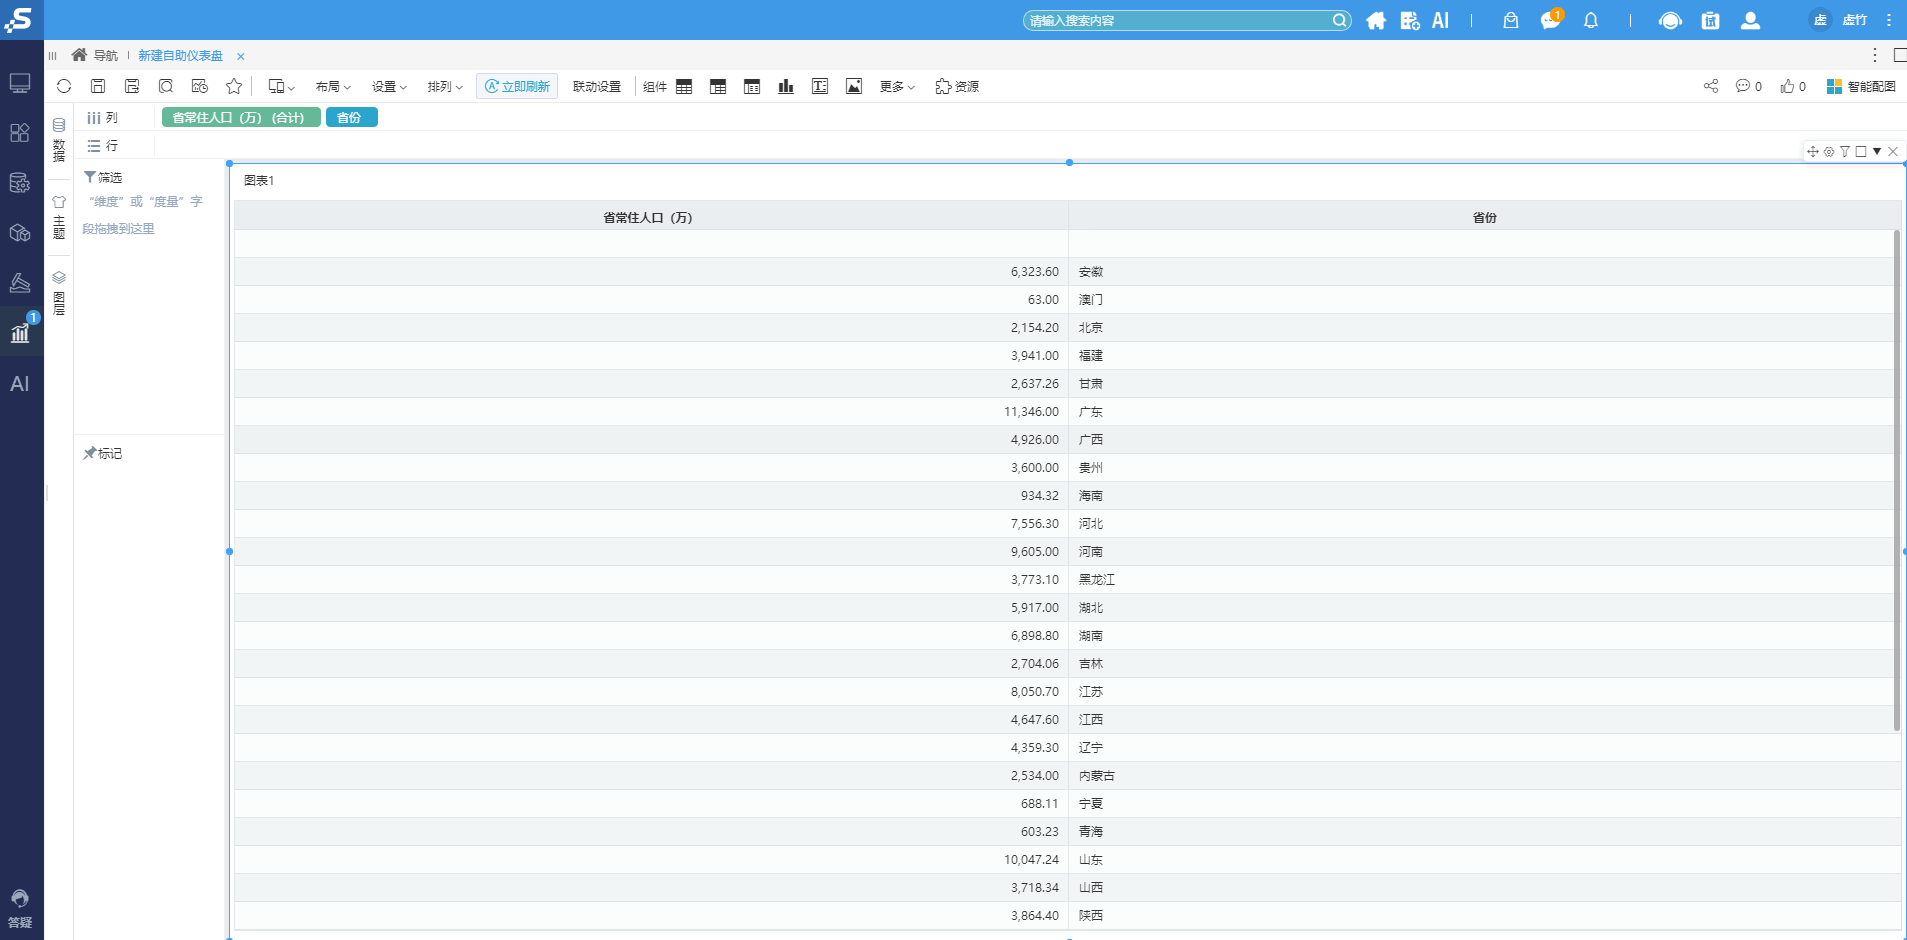Click the 黑龙江 row cell
This screenshot has width=1907, height=940.
[1485, 580]
